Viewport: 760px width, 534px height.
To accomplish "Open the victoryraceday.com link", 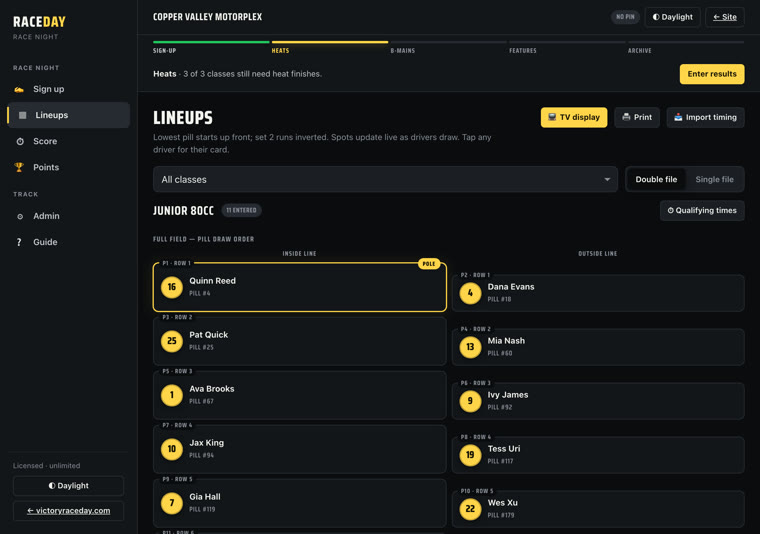I will pos(68,511).
